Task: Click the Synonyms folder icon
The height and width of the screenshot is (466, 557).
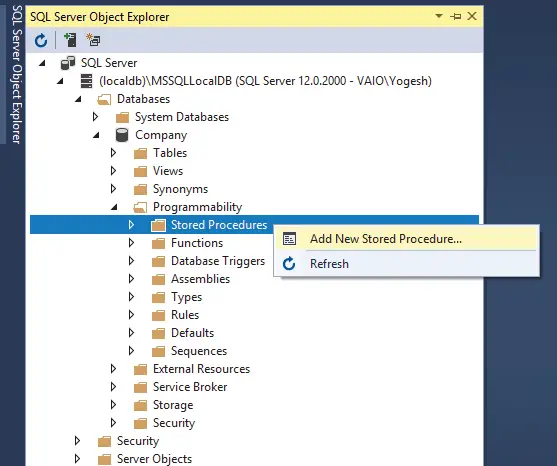Action: pyautogui.click(x=140, y=189)
